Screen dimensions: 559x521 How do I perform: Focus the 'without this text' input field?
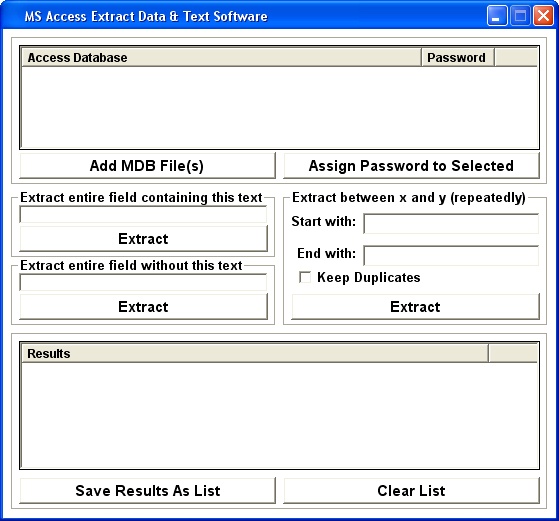tap(143, 282)
